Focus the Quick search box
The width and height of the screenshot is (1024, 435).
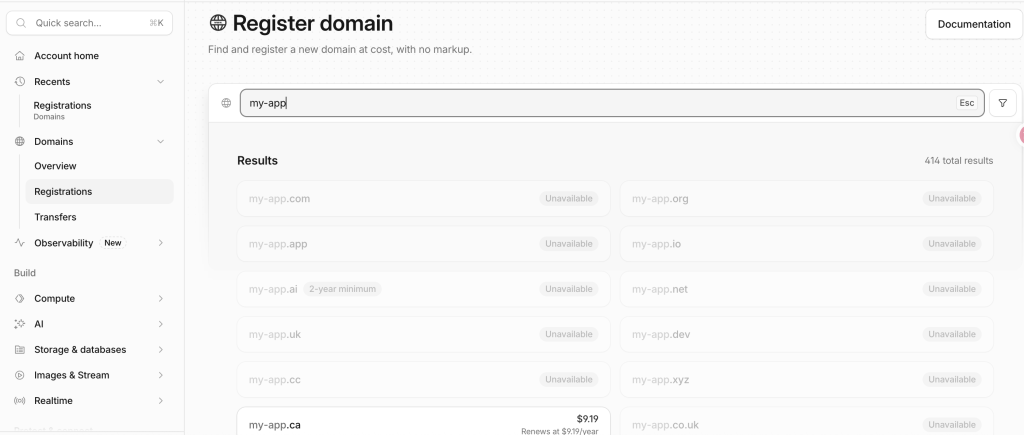coord(89,23)
